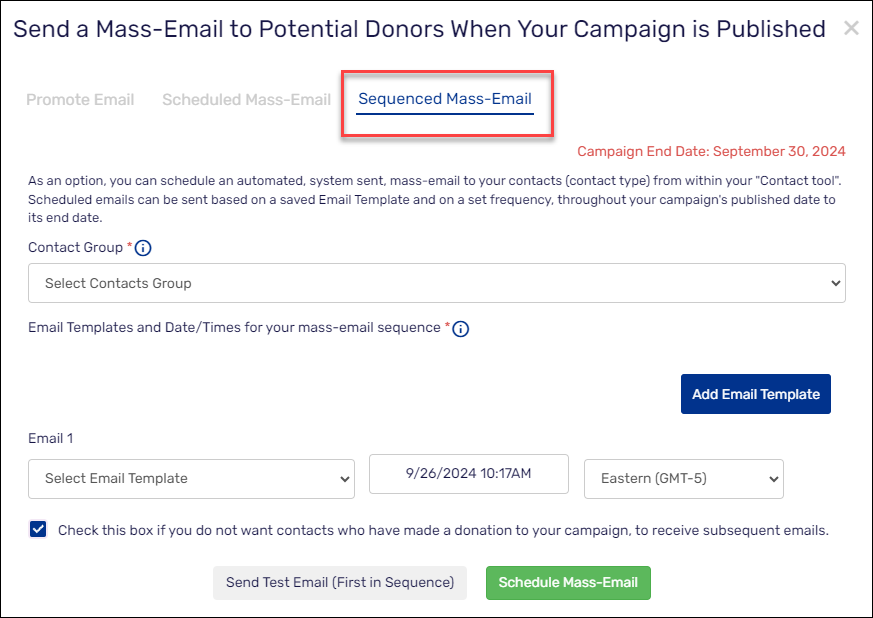
Task: Switch to the Promote Email tab
Action: tap(80, 99)
